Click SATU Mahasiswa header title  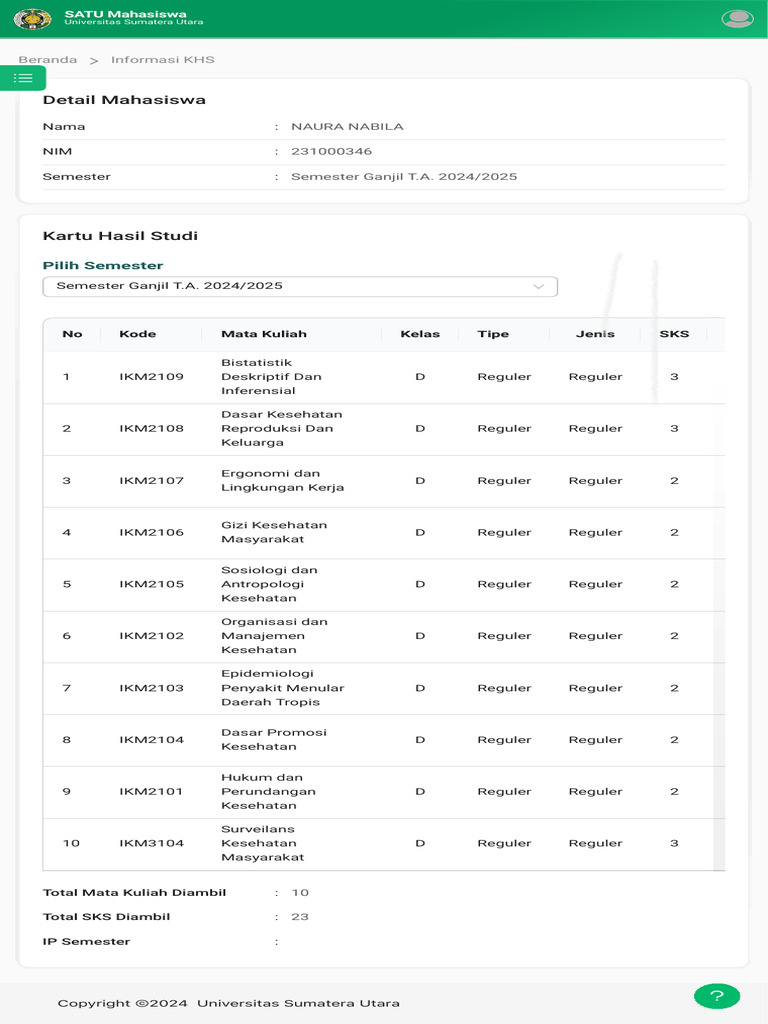(125, 14)
